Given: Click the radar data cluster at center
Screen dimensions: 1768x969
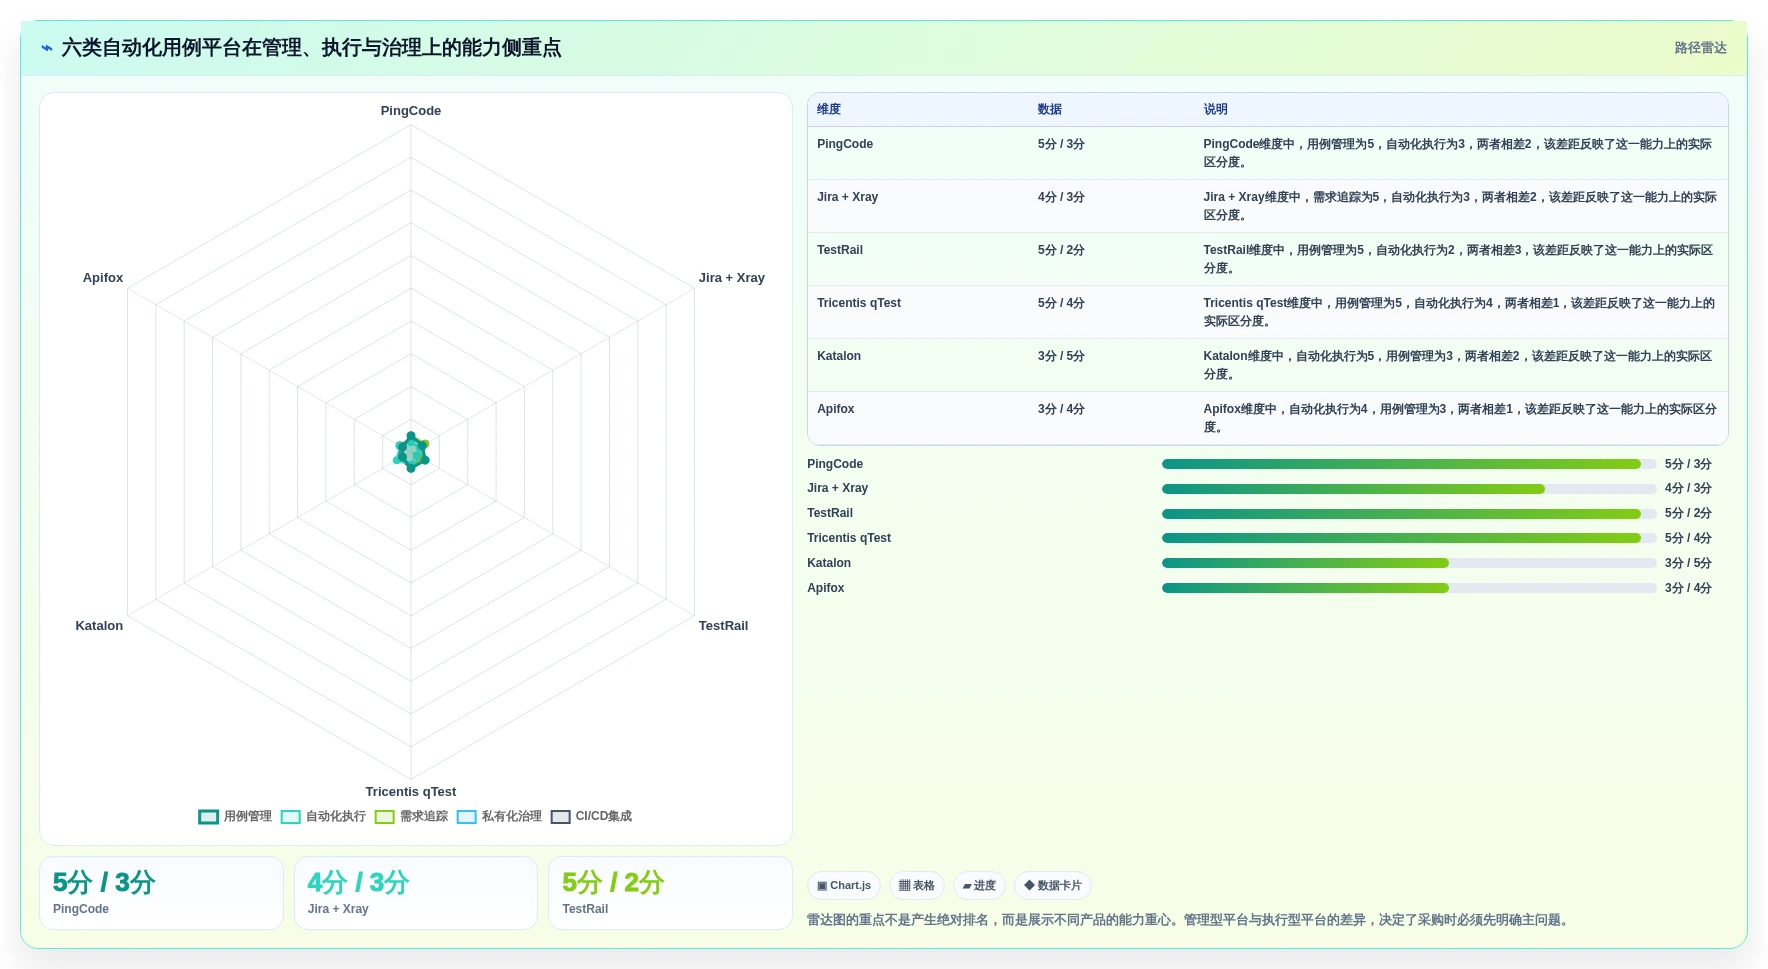Looking at the screenshot, I should tap(411, 452).
